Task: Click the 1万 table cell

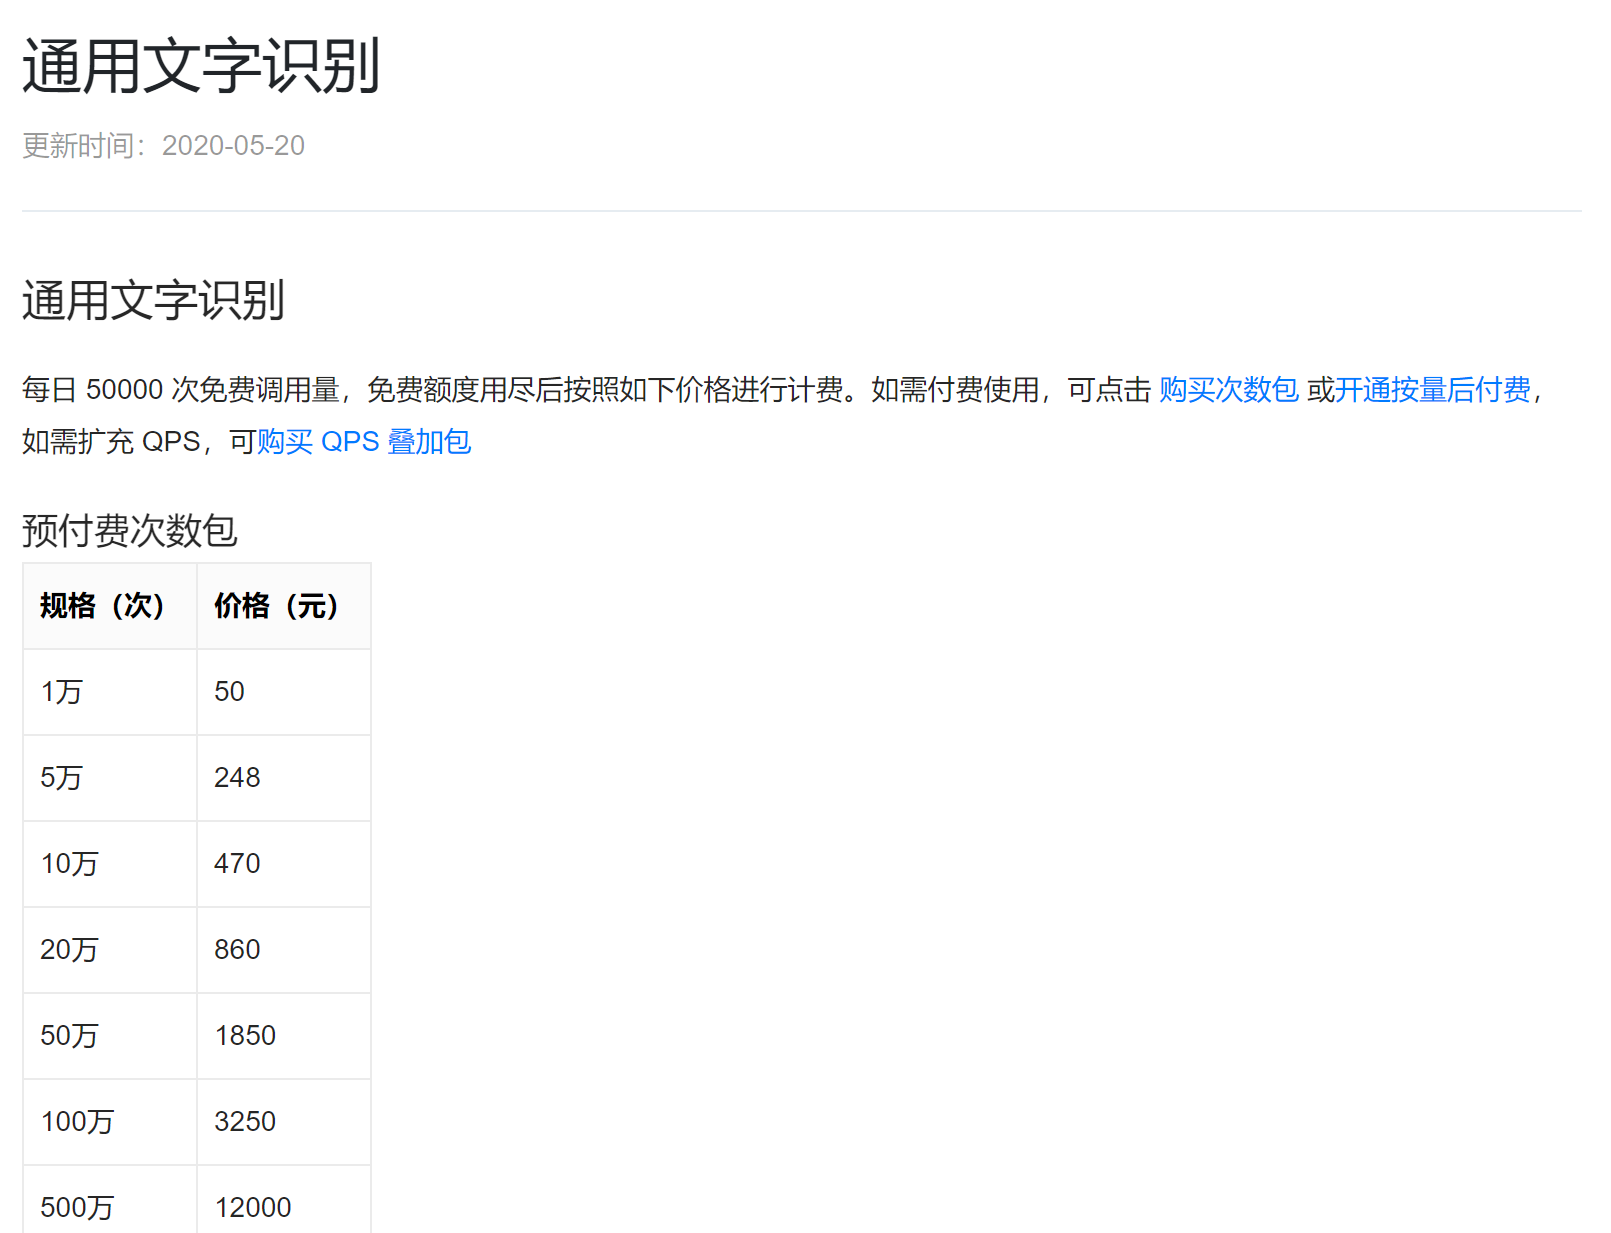Action: 63,691
